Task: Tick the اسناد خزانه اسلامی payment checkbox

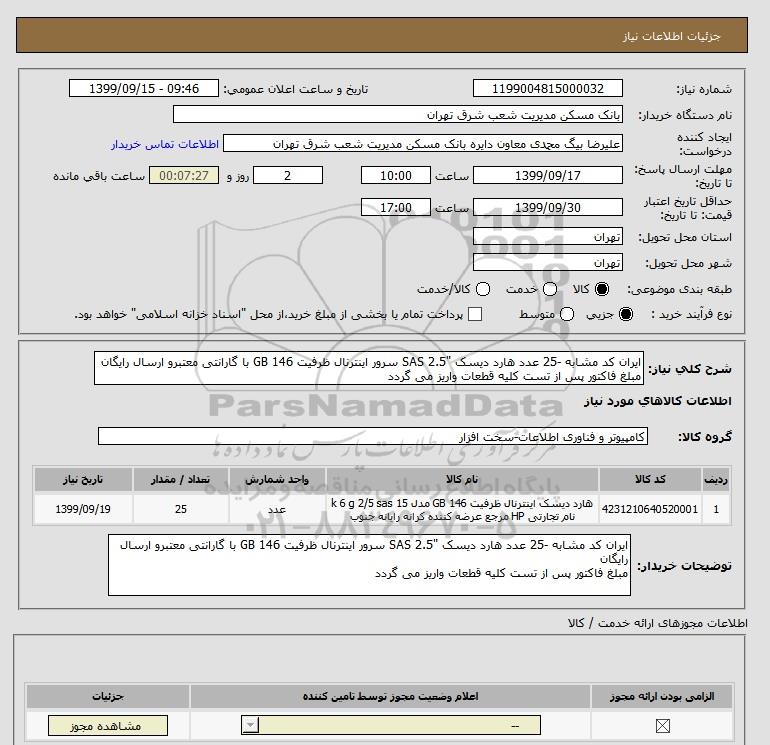Action: click(475, 315)
